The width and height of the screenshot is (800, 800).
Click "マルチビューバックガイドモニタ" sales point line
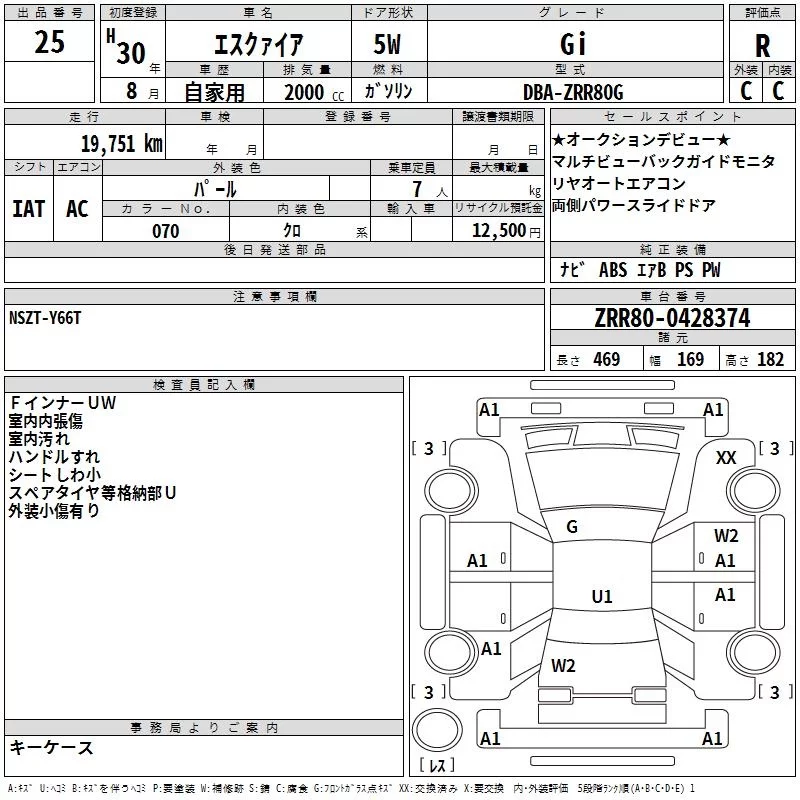664,161
